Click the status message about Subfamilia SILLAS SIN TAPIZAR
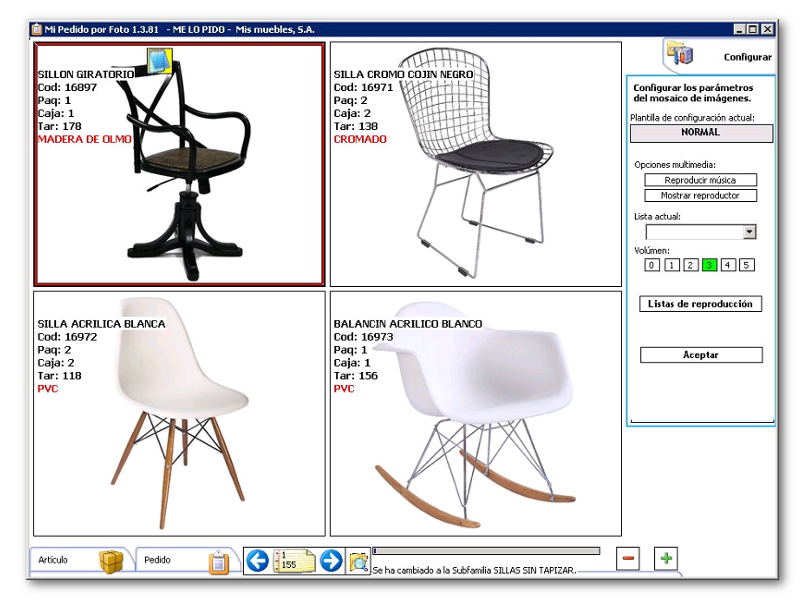This screenshot has width=800, height=600. [x=474, y=570]
